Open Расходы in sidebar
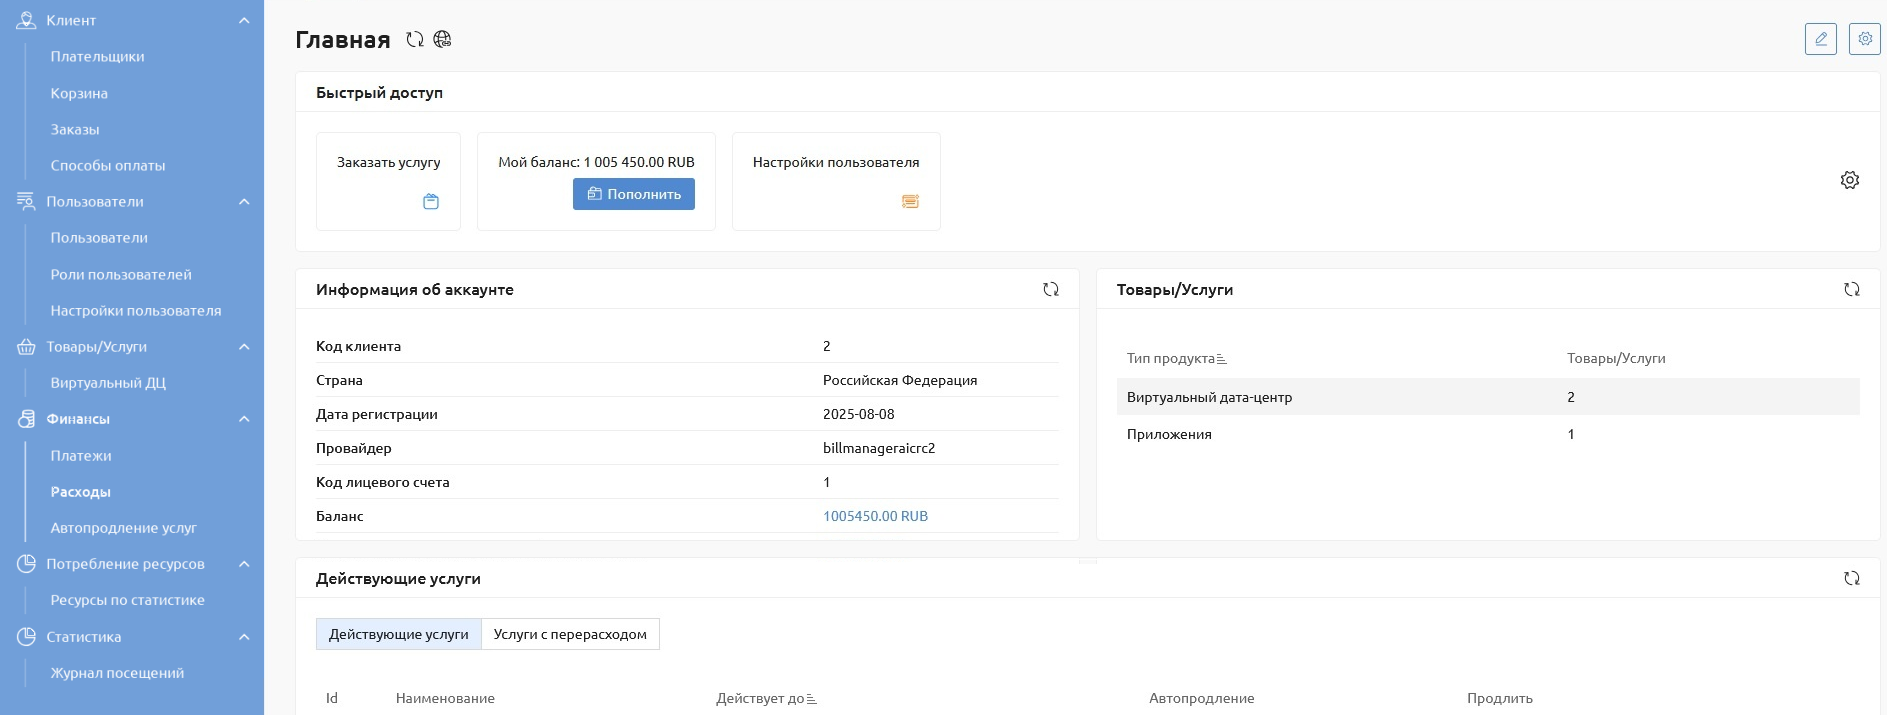The height and width of the screenshot is (715, 1887). [81, 492]
